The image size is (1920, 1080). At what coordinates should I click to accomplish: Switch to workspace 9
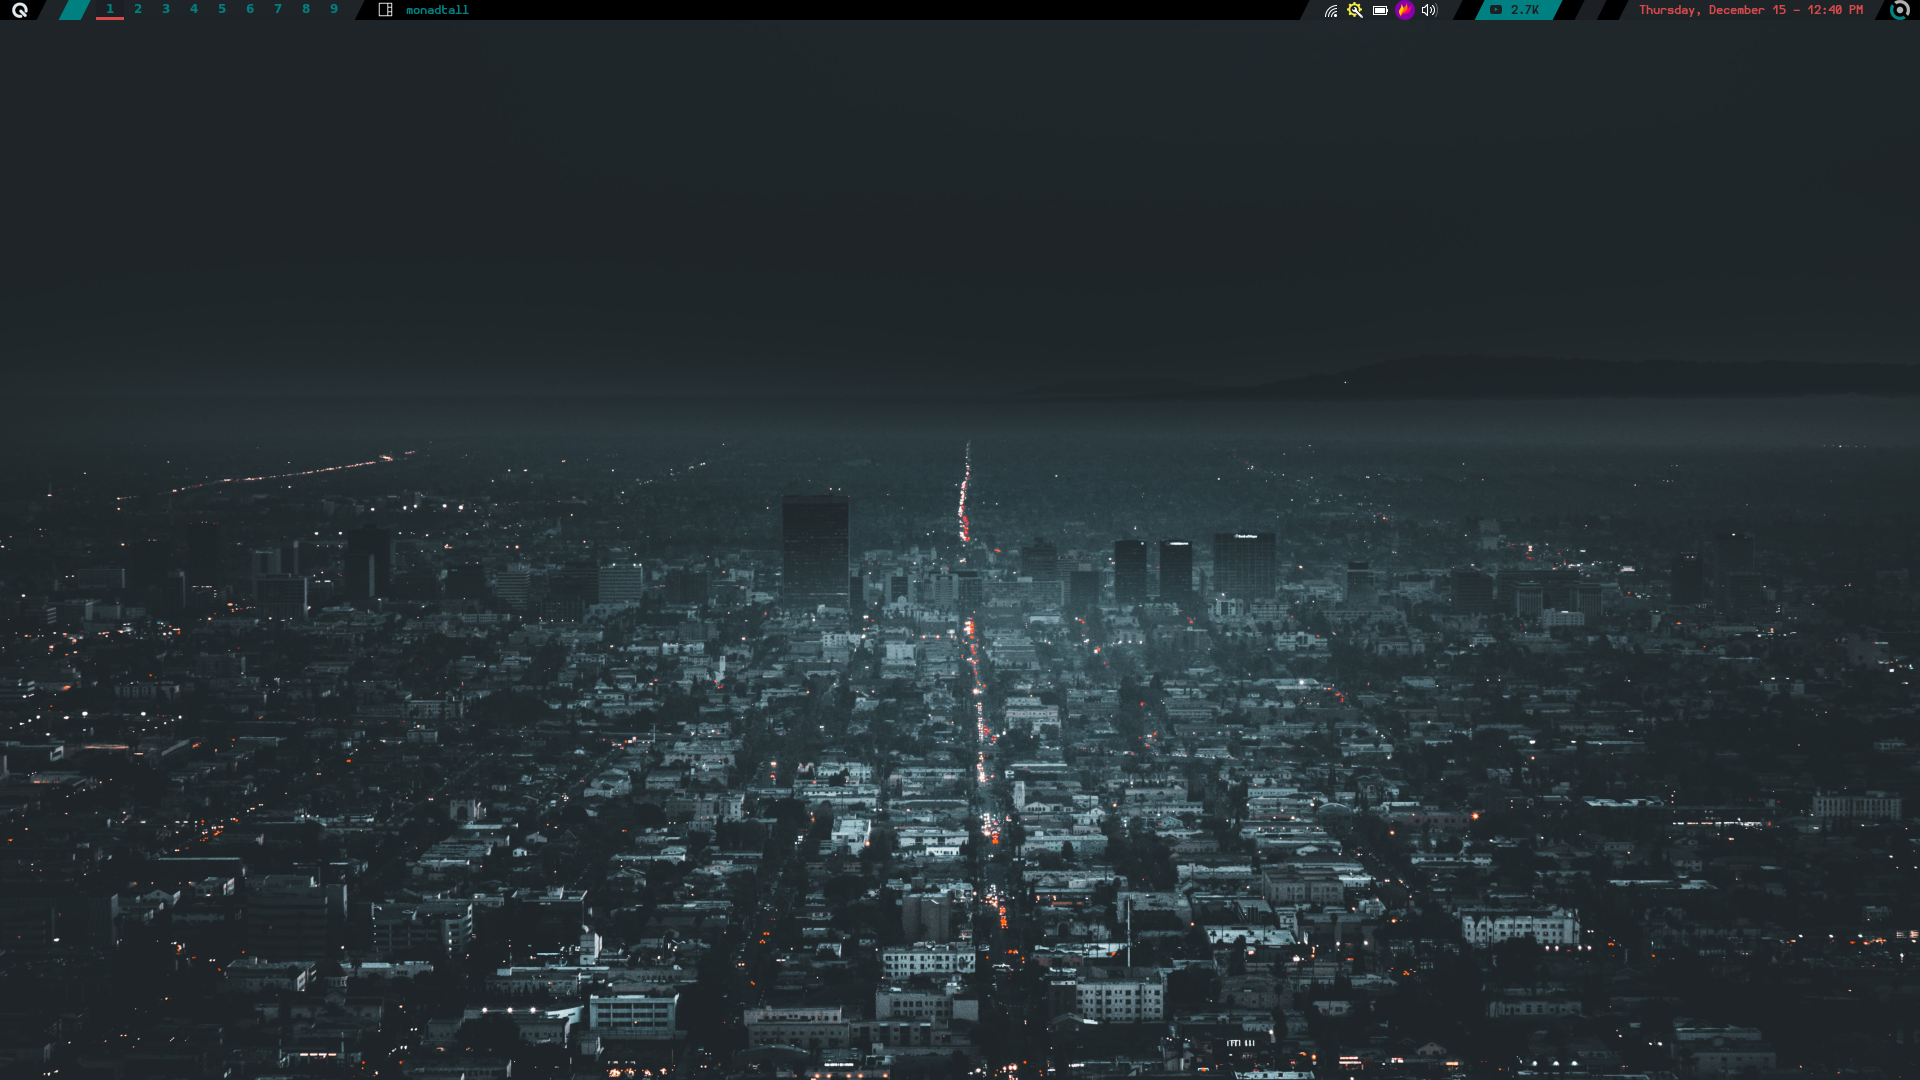(x=334, y=9)
